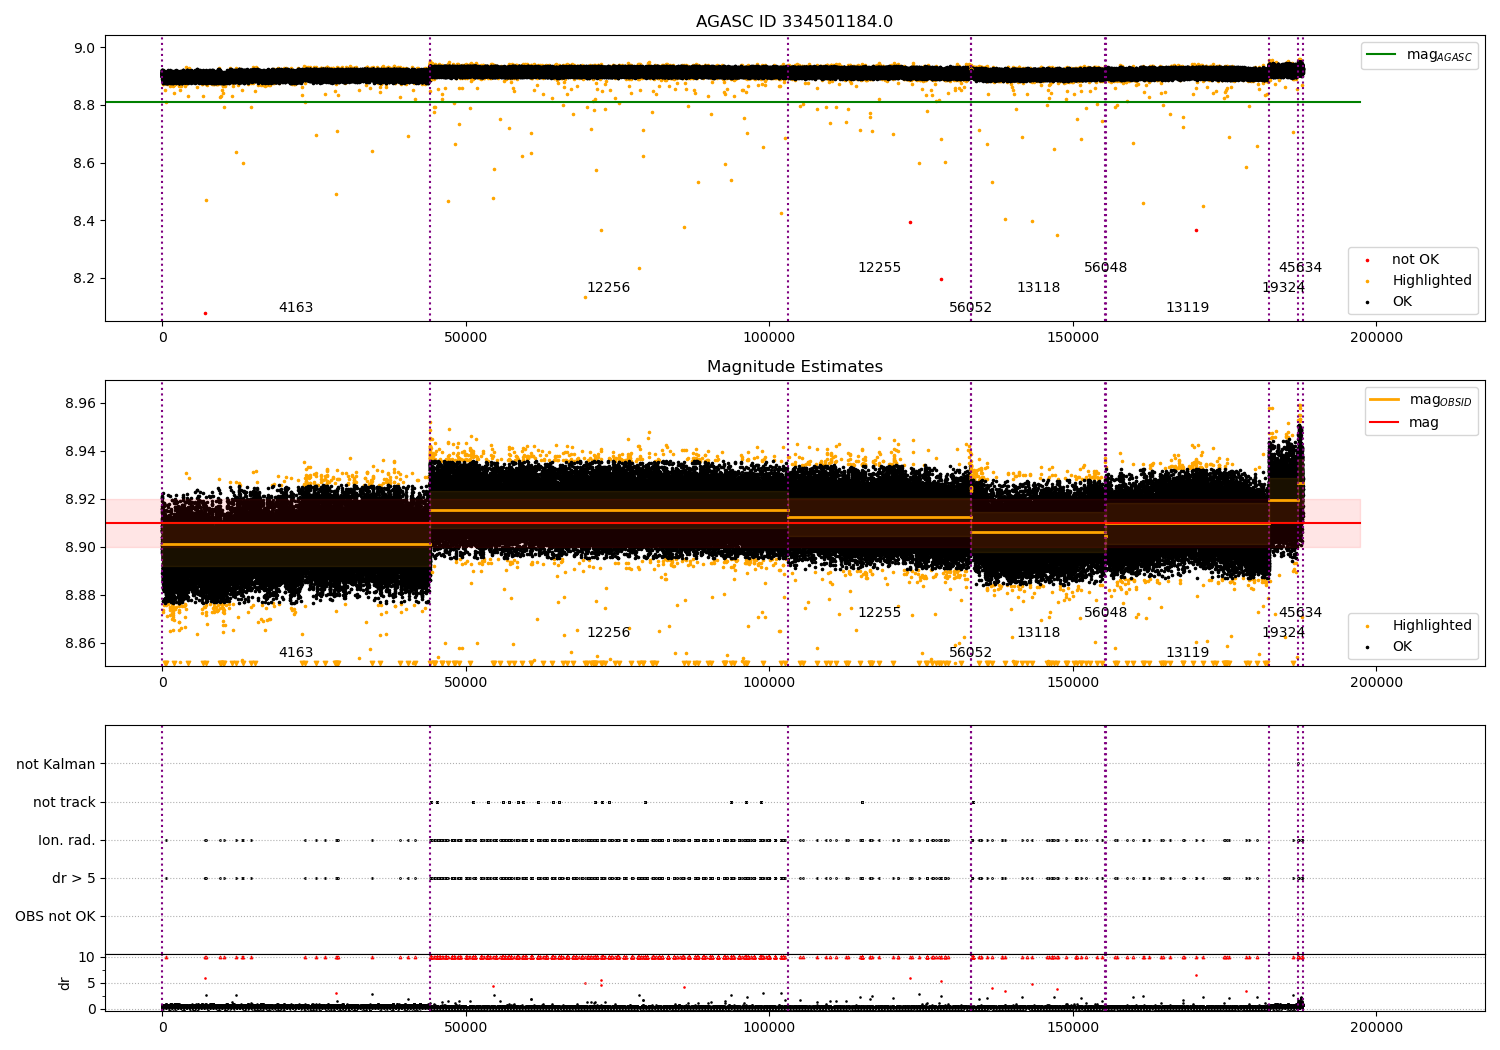Screen dimensions: 1500x1050
Task: Click the 100000 x-tick under Magnitude Estimates plot
Action: [769, 683]
